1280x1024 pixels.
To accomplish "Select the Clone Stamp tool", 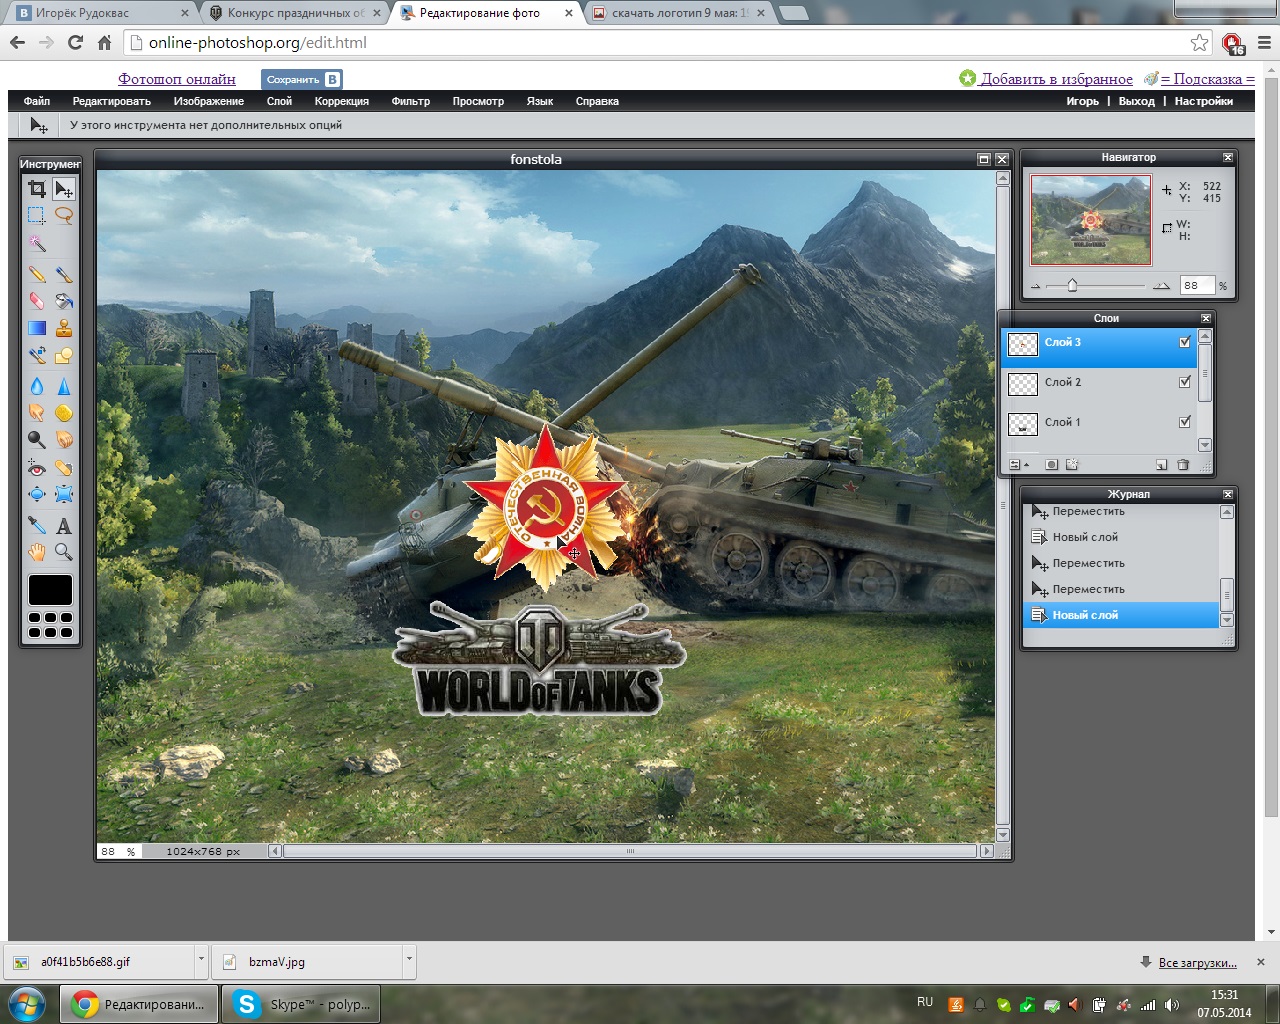I will pyautogui.click(x=64, y=328).
